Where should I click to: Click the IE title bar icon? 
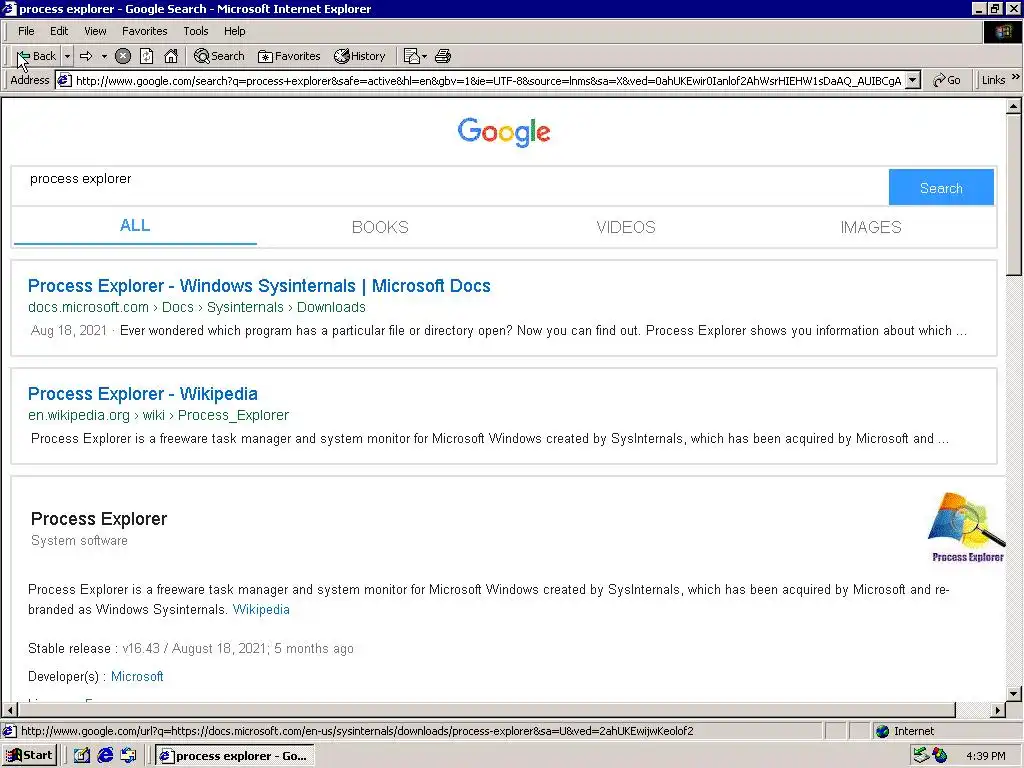tap(9, 8)
